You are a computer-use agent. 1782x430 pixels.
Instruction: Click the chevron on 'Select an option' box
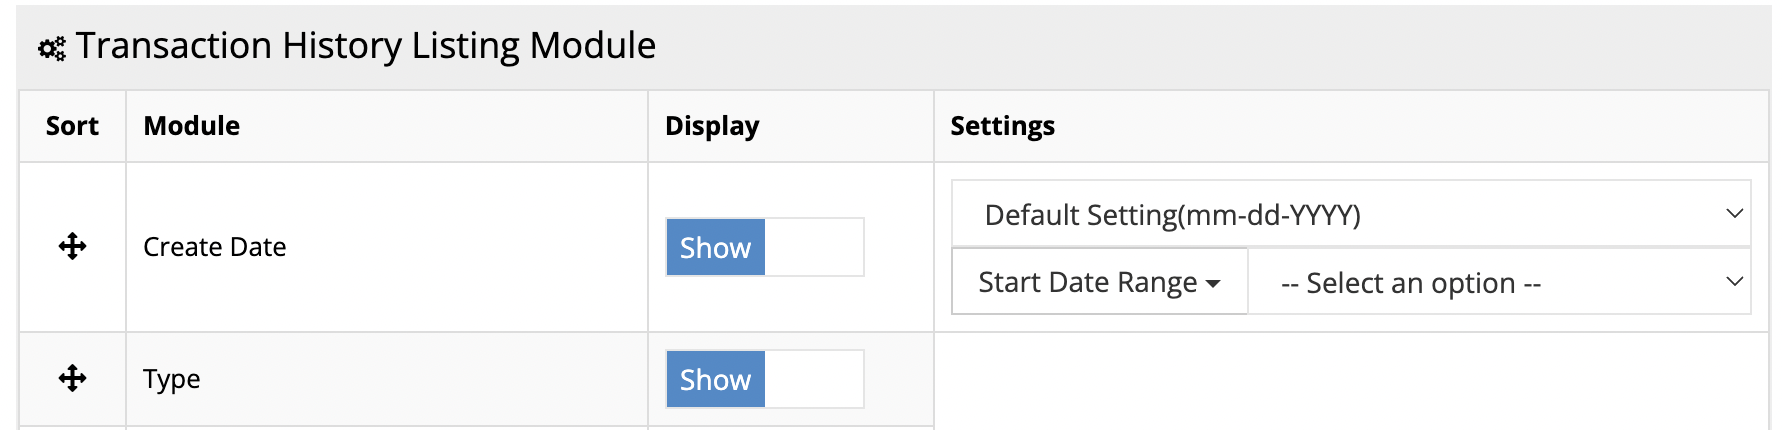[x=1734, y=282]
